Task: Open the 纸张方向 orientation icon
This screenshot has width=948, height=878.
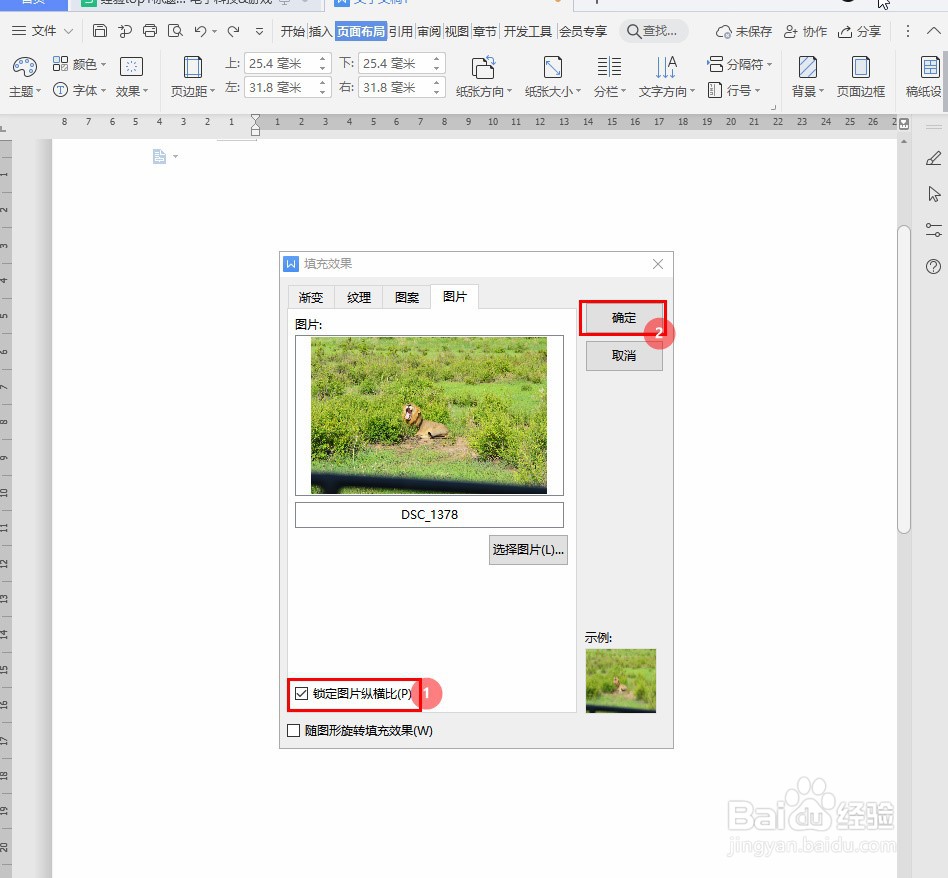Action: tap(483, 67)
